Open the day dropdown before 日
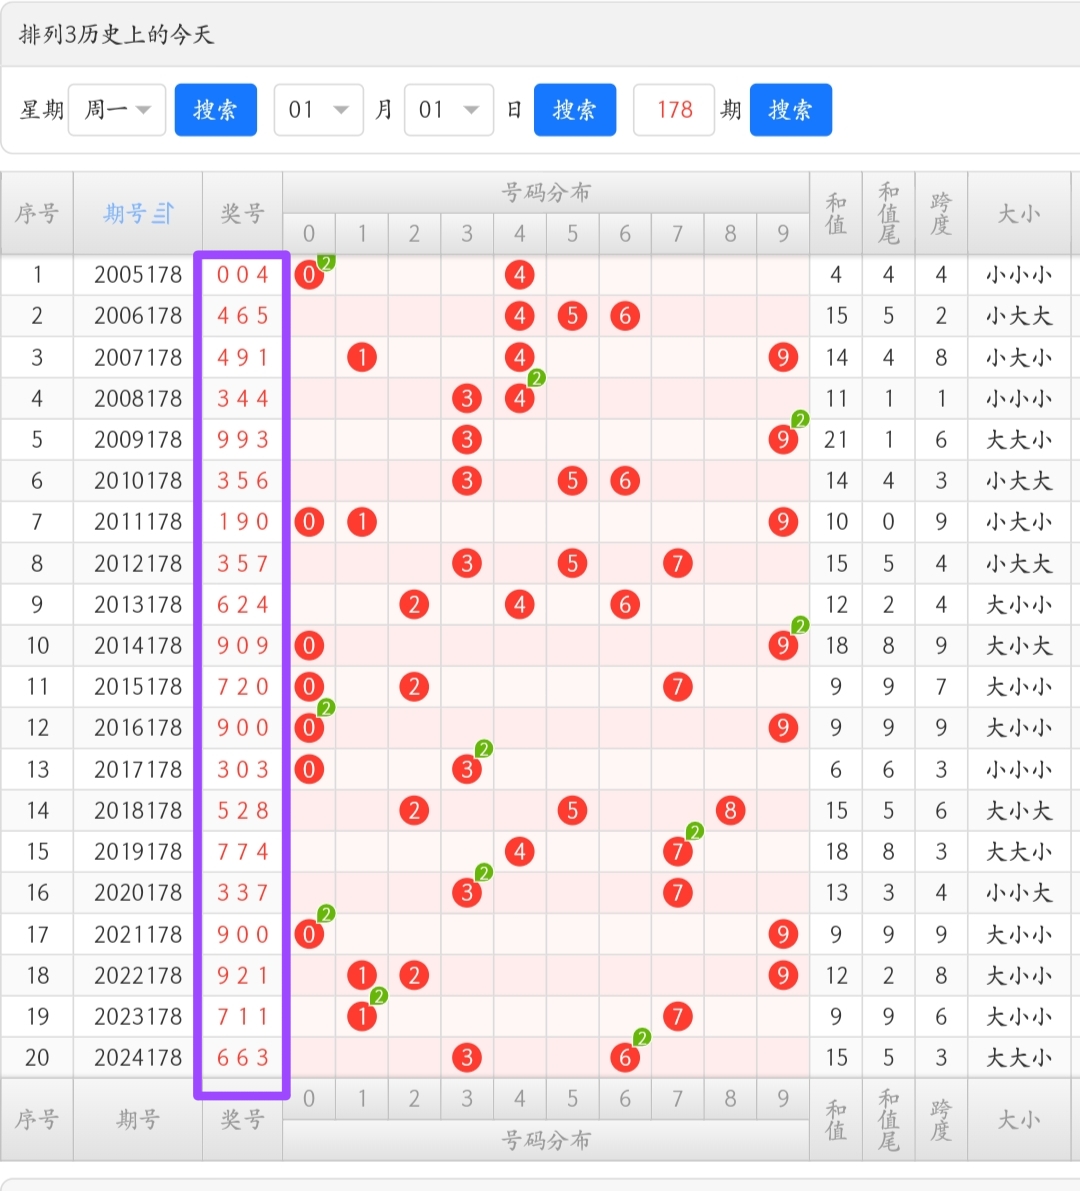Screen dimensions: 1080x1191 coord(449,110)
